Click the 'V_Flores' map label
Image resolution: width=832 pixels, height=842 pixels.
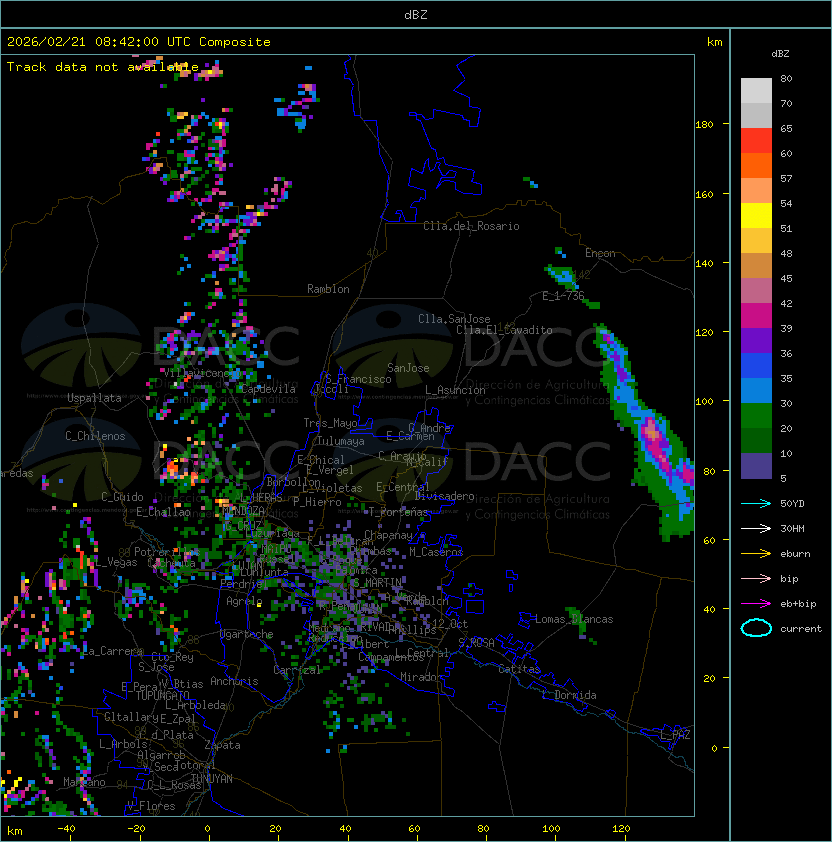point(151,806)
